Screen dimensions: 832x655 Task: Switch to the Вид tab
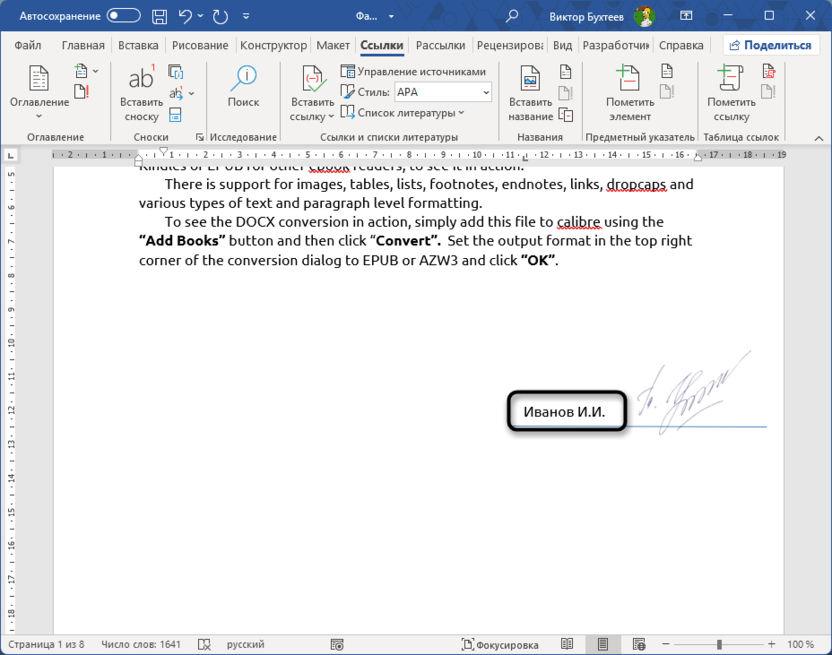pos(562,46)
